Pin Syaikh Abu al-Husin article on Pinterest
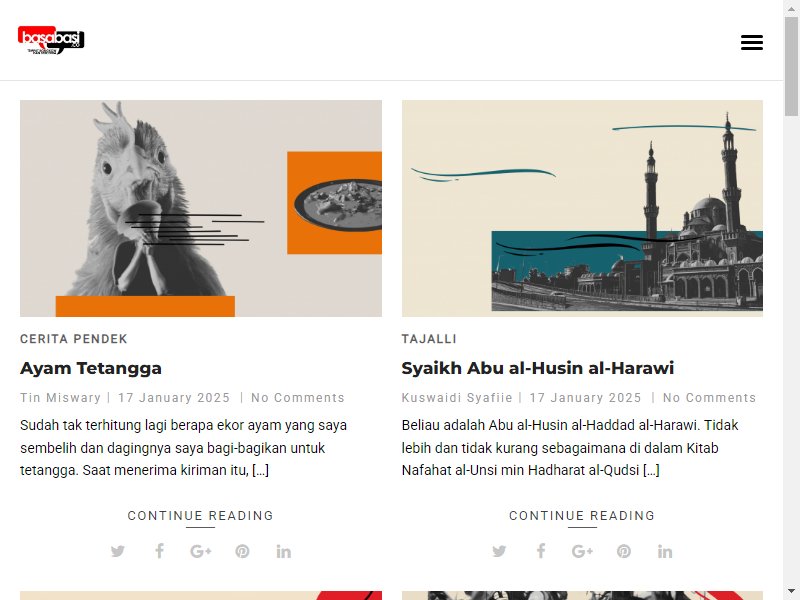Viewport: 800px width, 600px height. [623, 551]
